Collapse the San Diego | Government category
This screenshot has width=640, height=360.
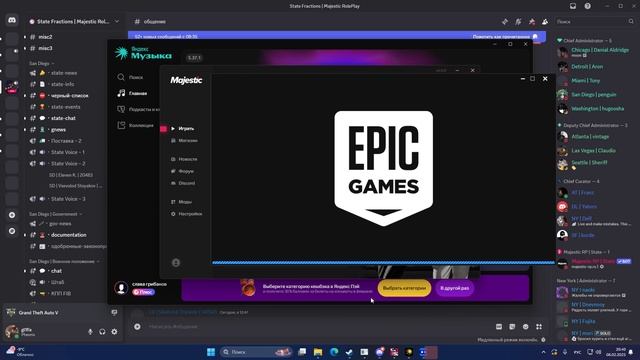55,214
